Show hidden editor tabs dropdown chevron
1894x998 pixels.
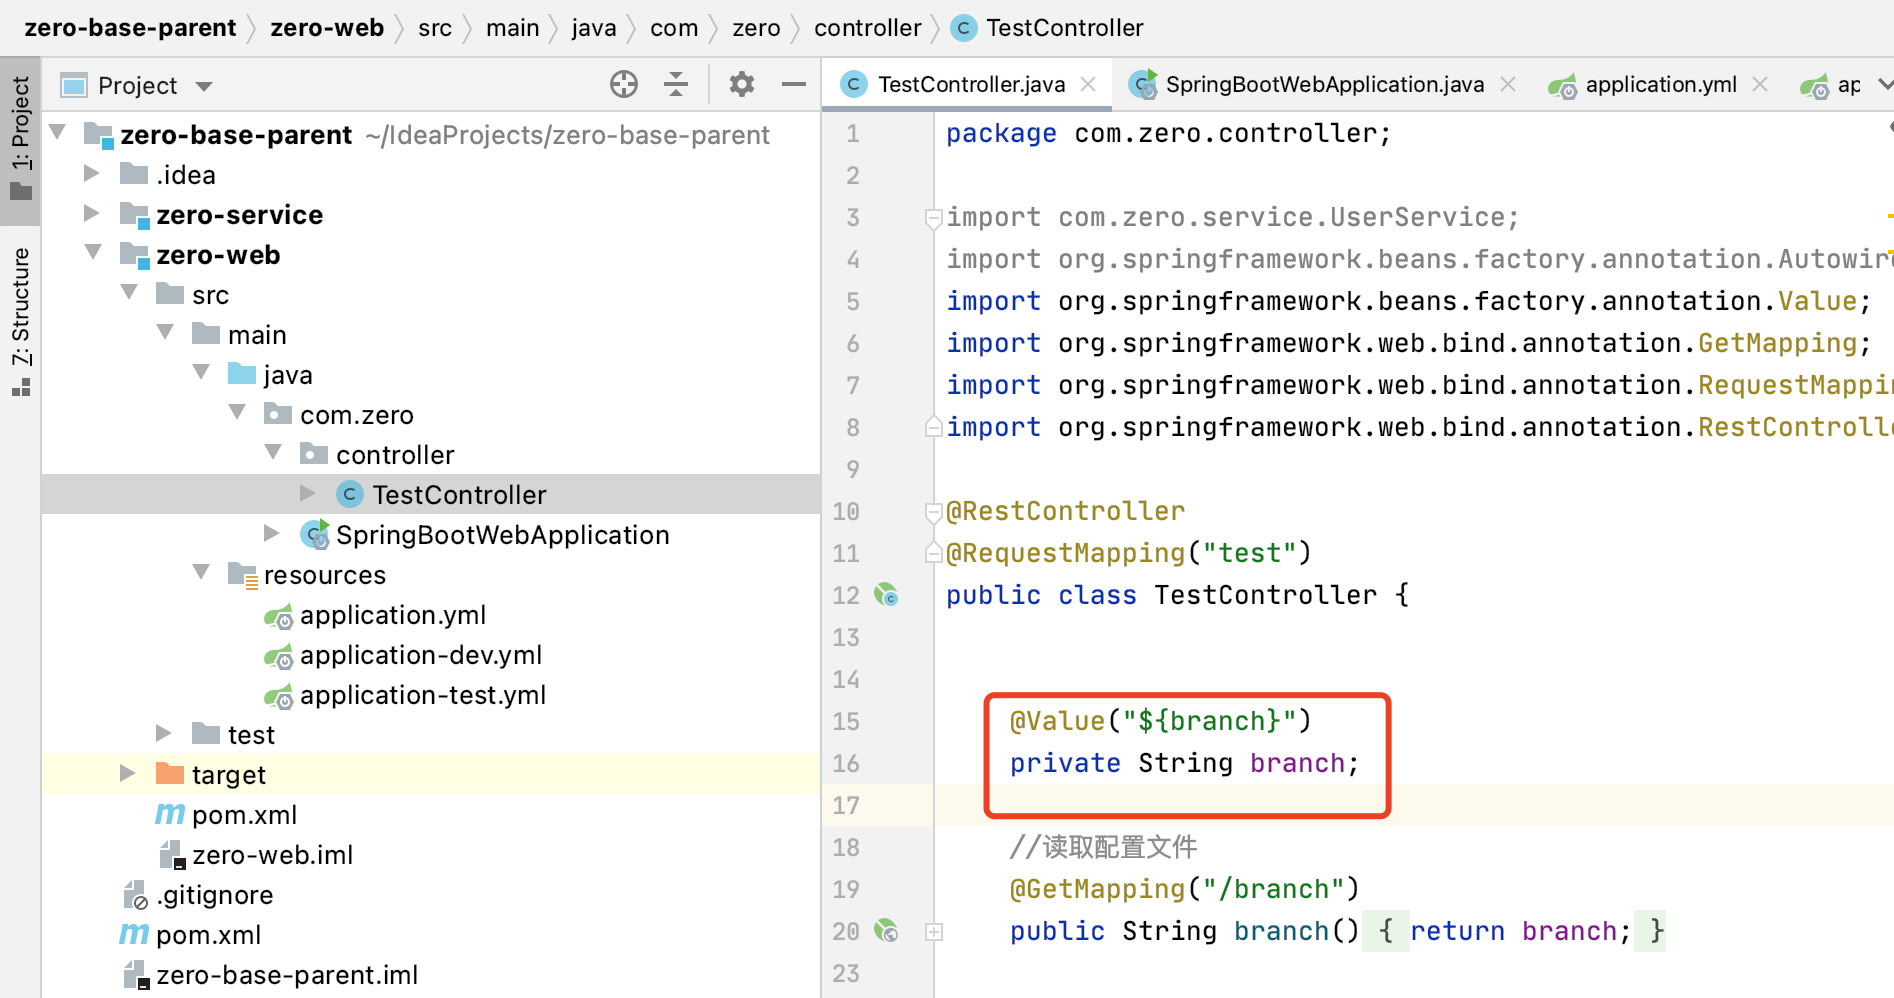(1884, 85)
